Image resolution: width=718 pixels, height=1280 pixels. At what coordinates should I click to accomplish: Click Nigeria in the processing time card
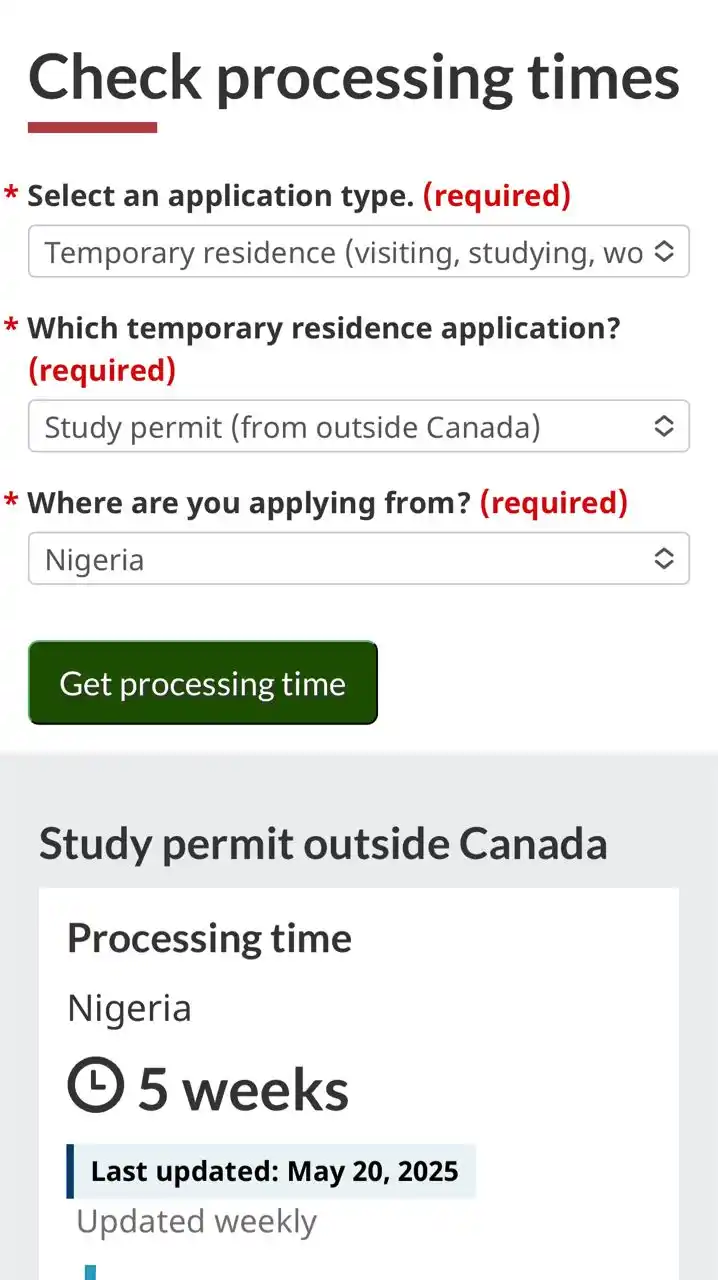click(x=129, y=1008)
